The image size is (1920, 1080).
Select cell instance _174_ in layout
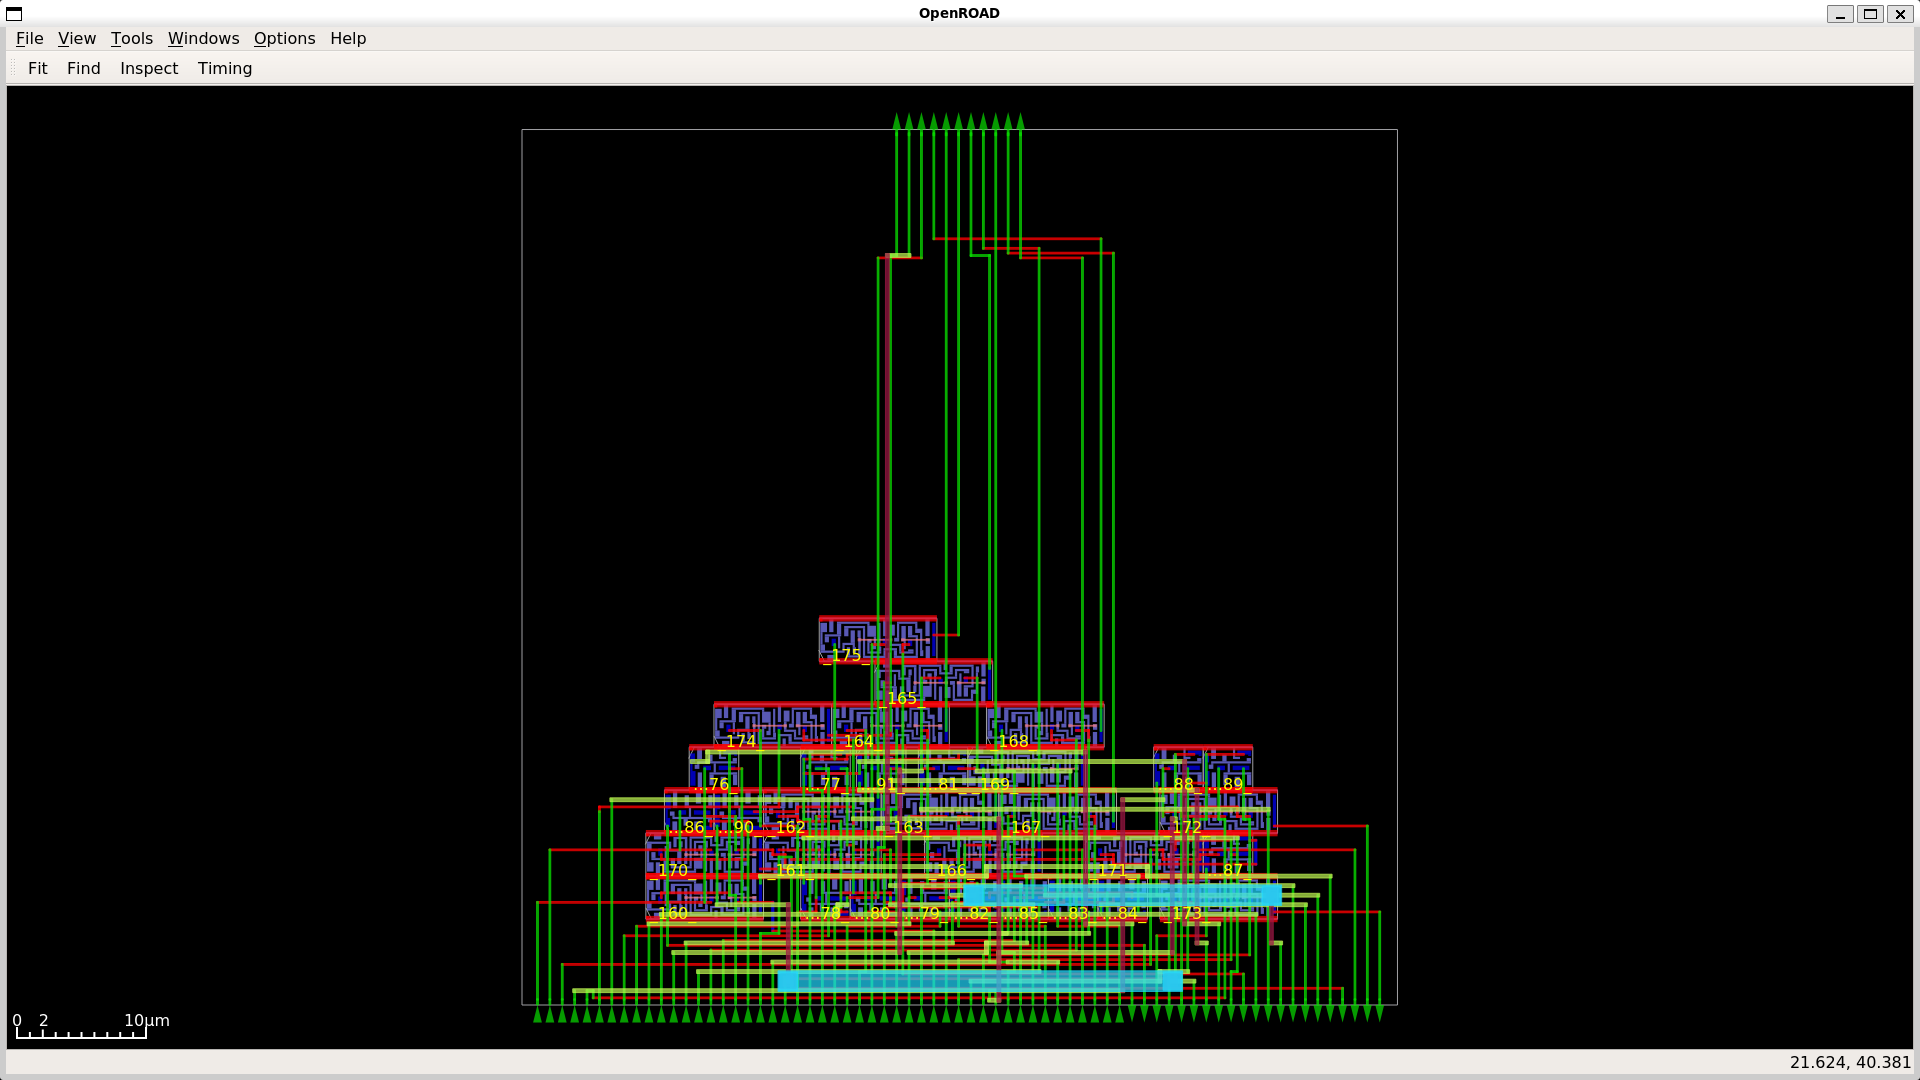(770, 724)
